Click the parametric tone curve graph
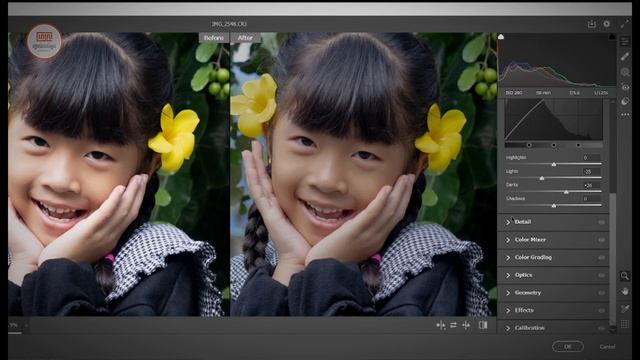Image resolution: width=640 pixels, height=360 pixels. click(553, 120)
